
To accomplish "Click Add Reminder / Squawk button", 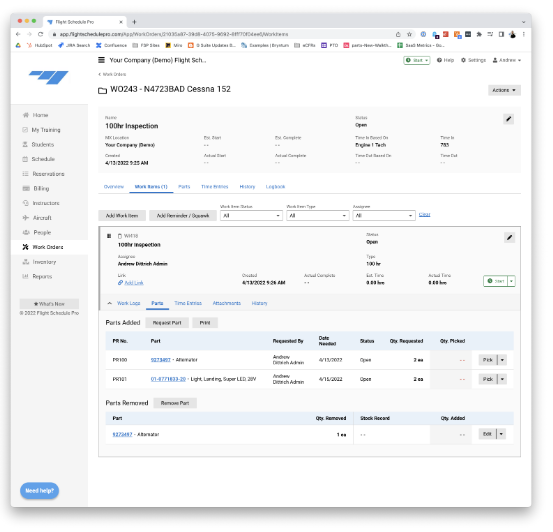I will tap(183, 216).
